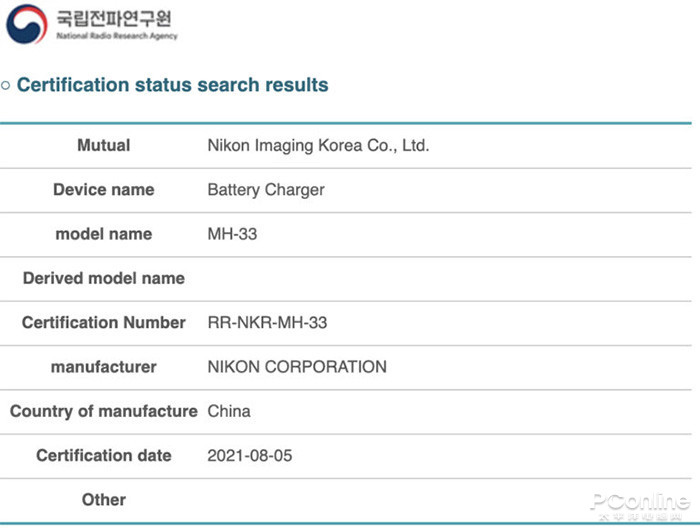
Task: Select the NIKON CORPORATION value
Action: [297, 367]
